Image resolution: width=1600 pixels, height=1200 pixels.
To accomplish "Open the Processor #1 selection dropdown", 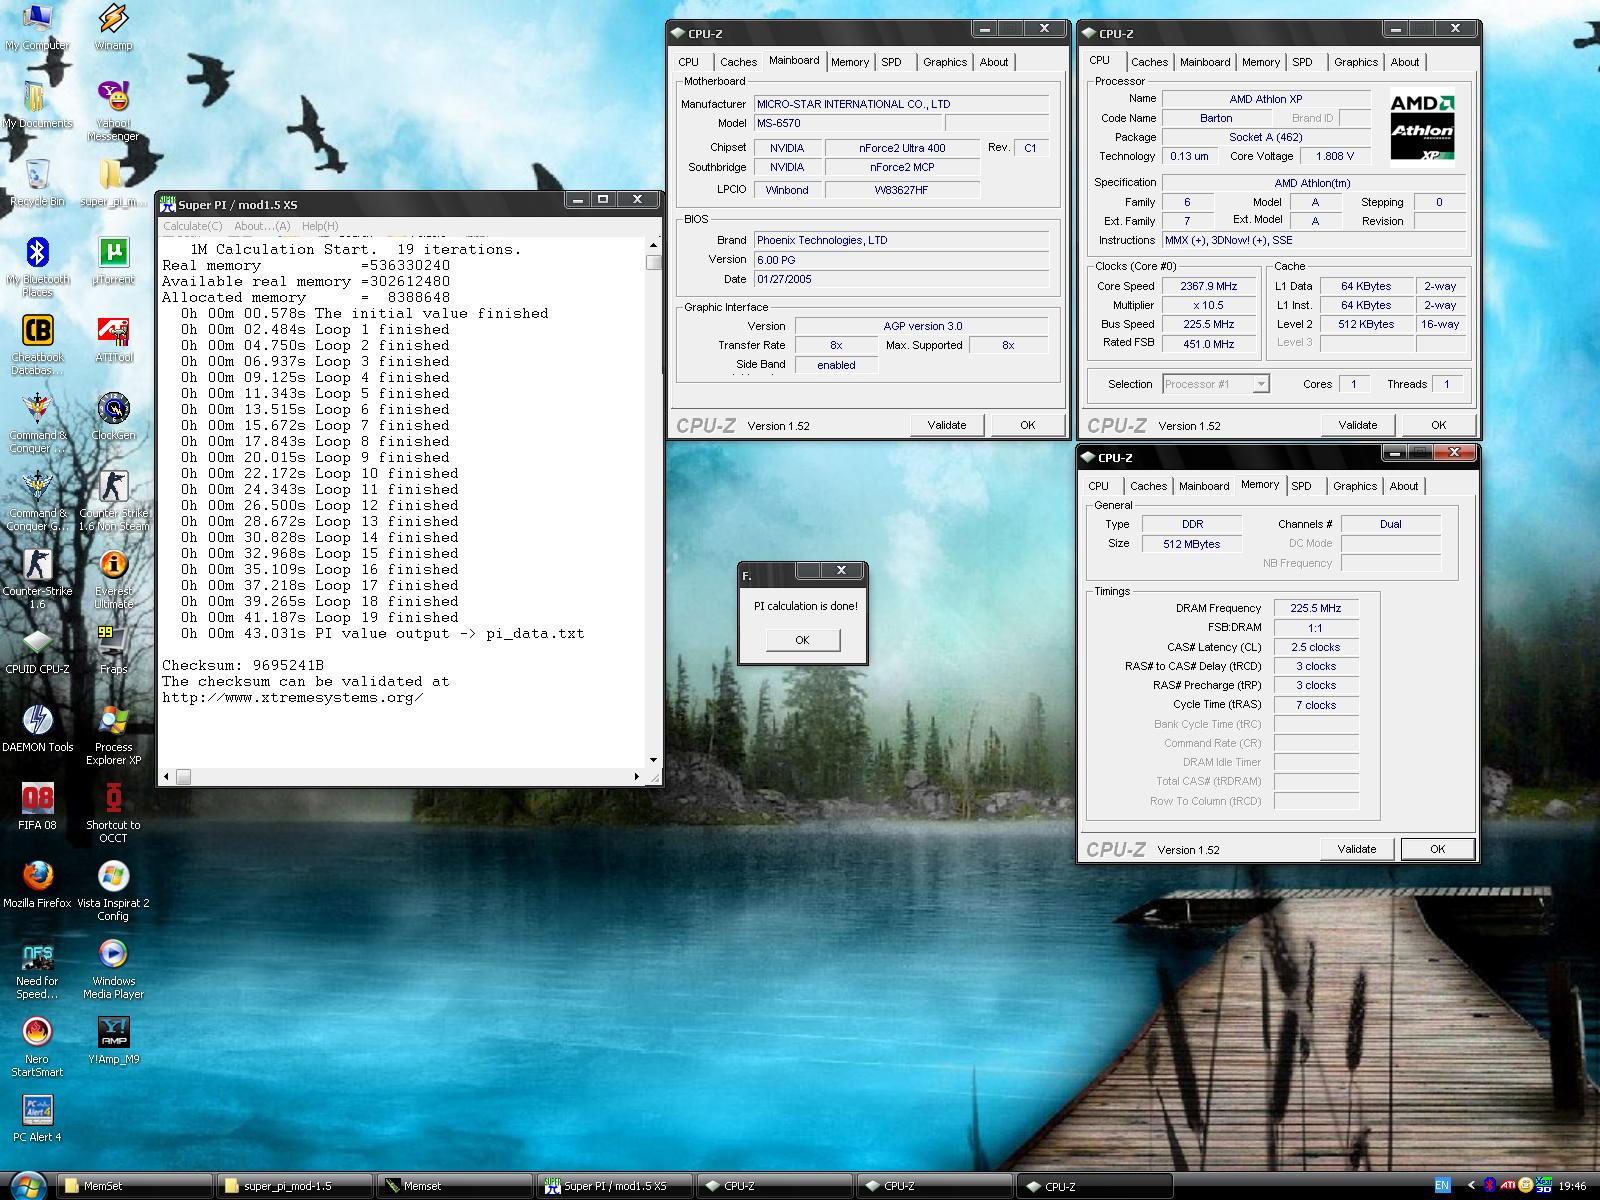I will pyautogui.click(x=1215, y=384).
